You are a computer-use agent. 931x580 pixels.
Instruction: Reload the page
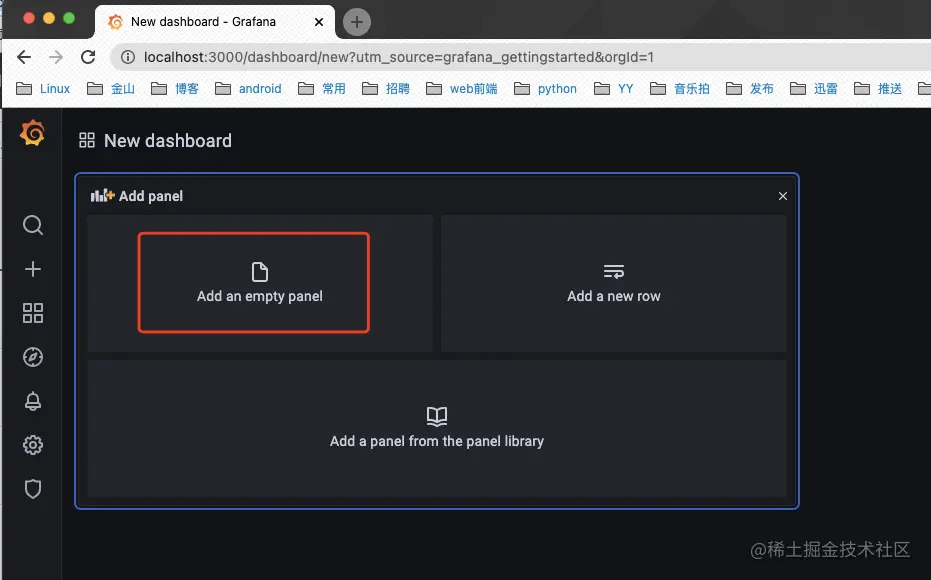88,57
